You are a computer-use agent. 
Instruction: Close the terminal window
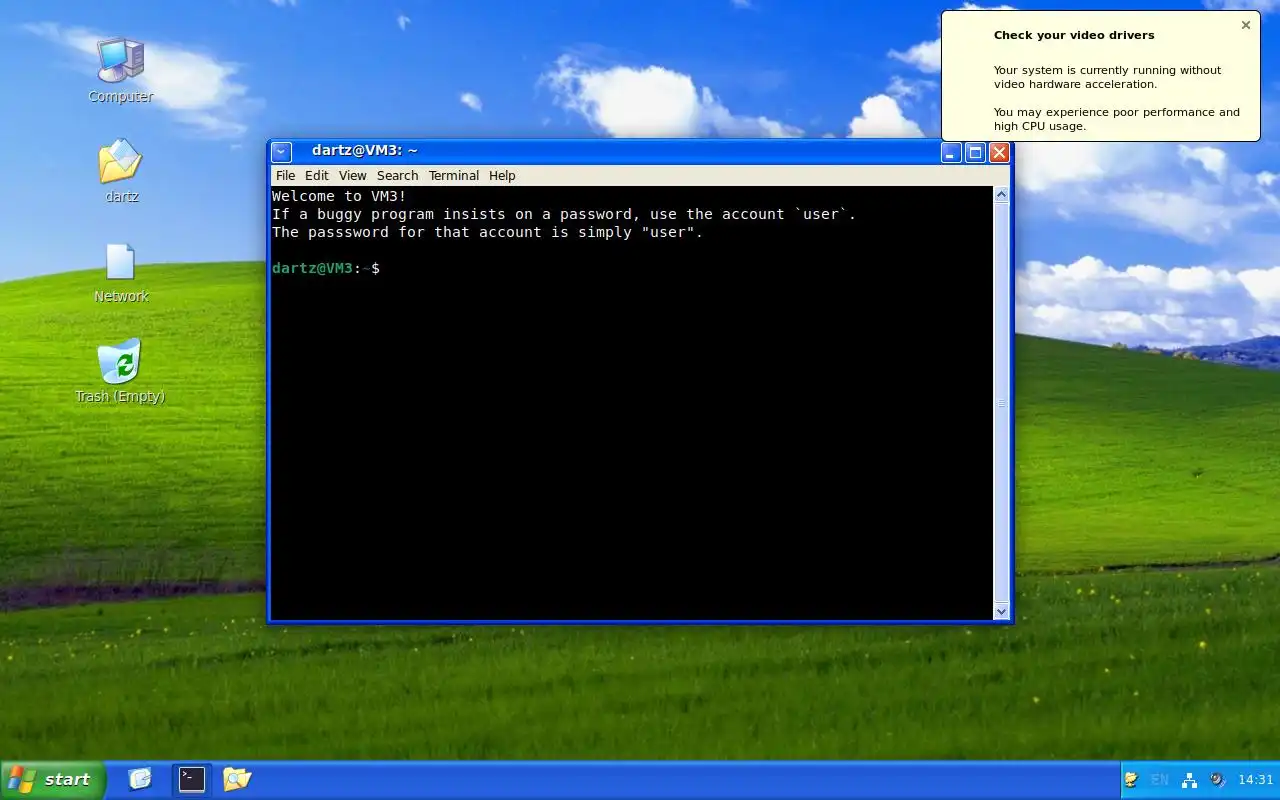pos(999,152)
